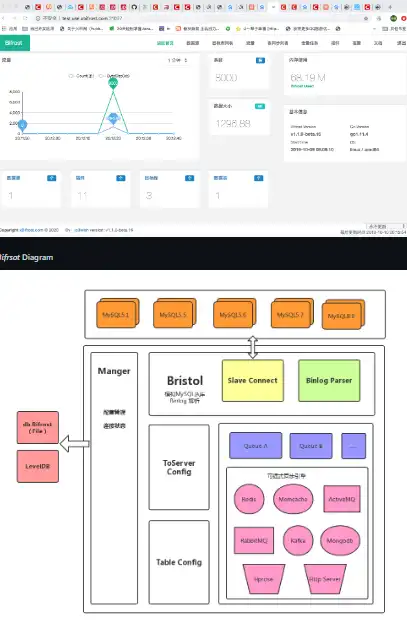Click the purple Queue B block
Viewport: 407px width, 624px height.
click(311, 446)
